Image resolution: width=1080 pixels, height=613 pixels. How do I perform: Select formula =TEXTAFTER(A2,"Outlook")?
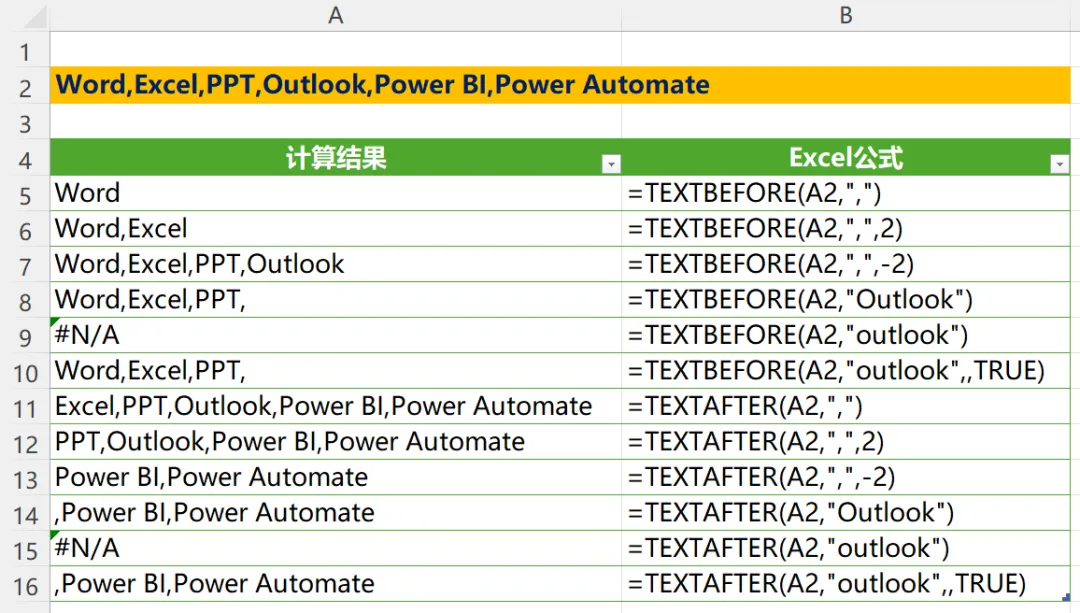pyautogui.click(x=846, y=512)
